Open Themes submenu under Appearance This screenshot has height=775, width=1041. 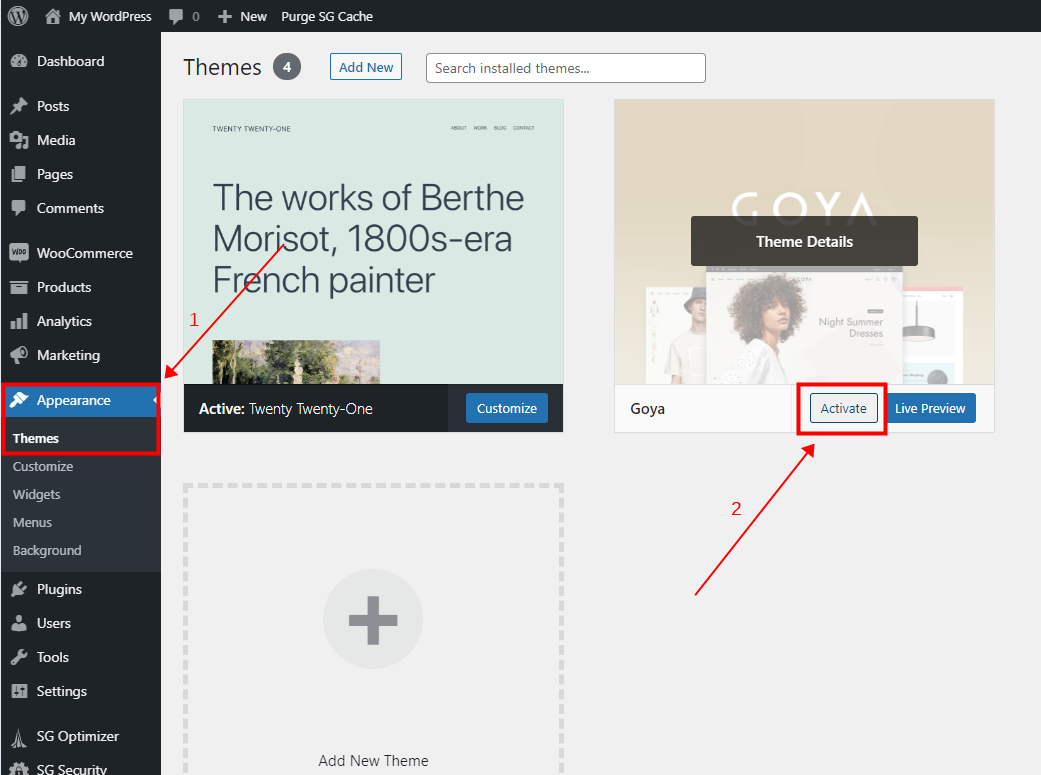click(36, 438)
